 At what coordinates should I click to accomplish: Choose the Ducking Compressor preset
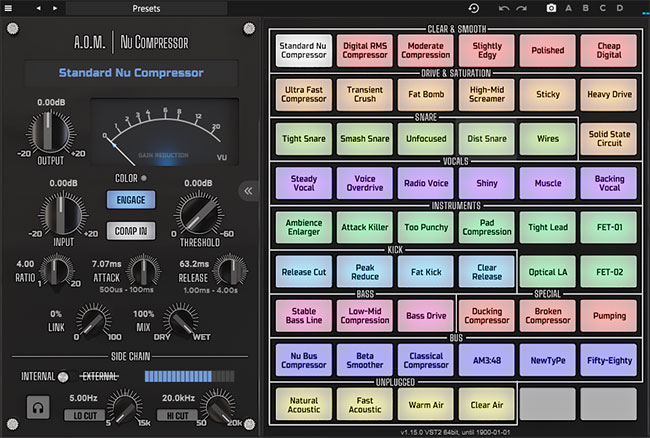pyautogui.click(x=487, y=316)
